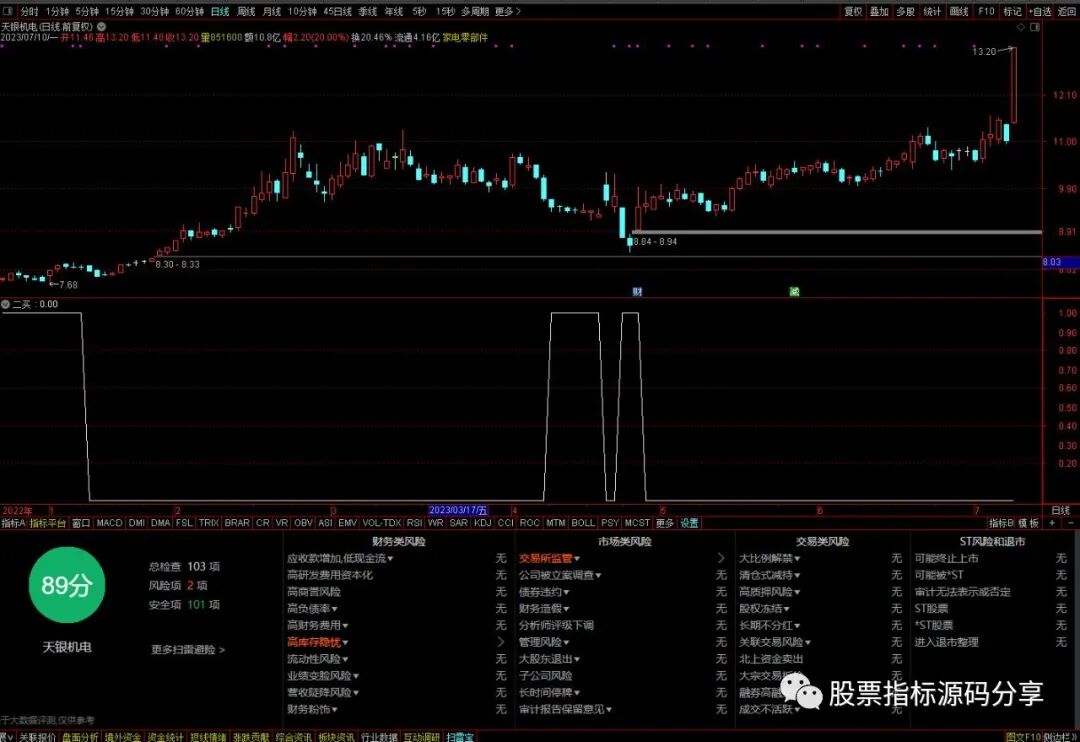This screenshot has height=742, width=1080.
Task: Open the 统计 statistics tool
Action: pyautogui.click(x=932, y=11)
